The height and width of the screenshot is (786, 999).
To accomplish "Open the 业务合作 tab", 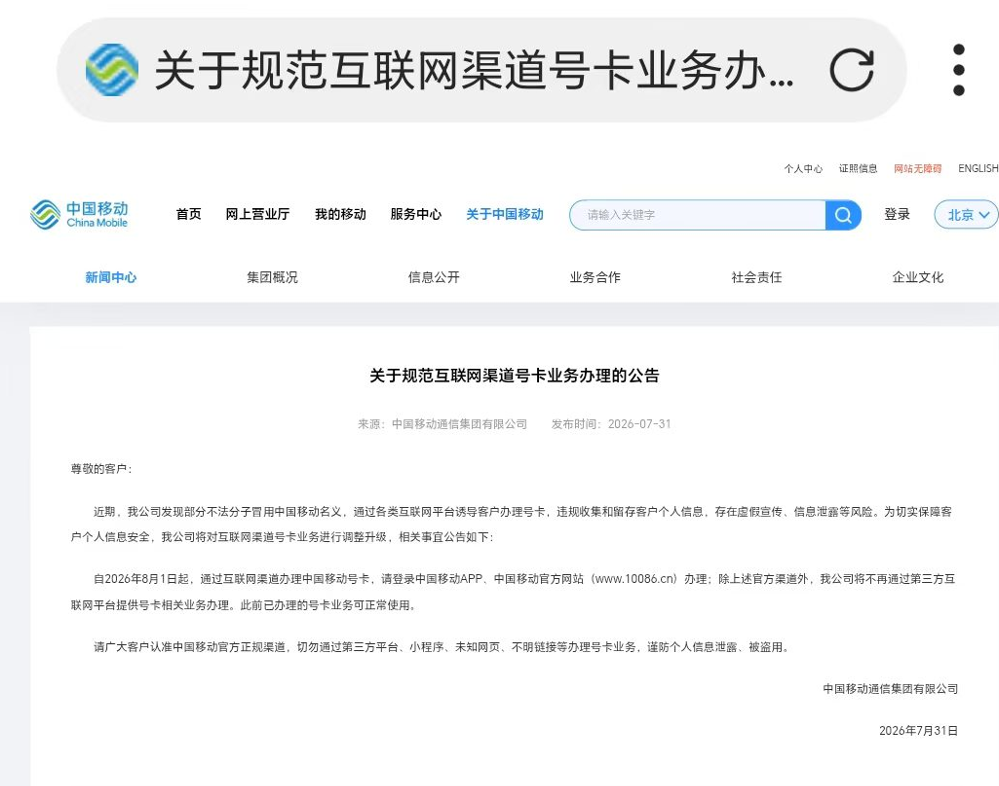I will (x=595, y=277).
